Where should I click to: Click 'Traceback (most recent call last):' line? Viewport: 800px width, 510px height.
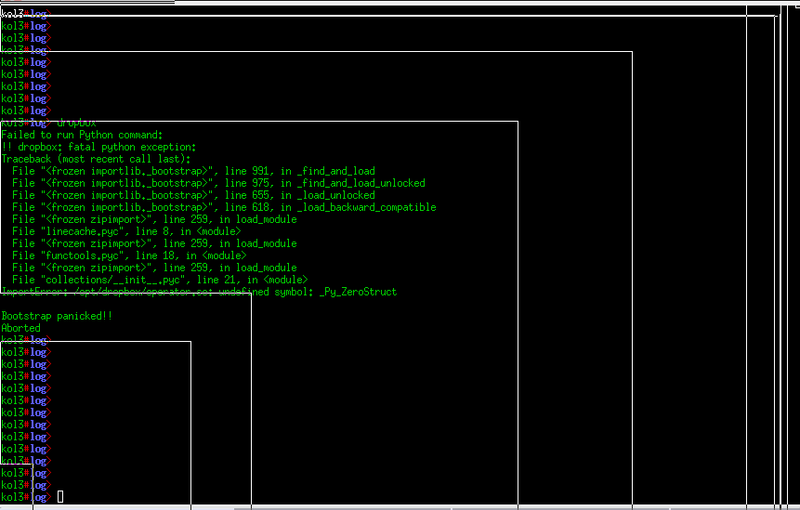coord(96,159)
